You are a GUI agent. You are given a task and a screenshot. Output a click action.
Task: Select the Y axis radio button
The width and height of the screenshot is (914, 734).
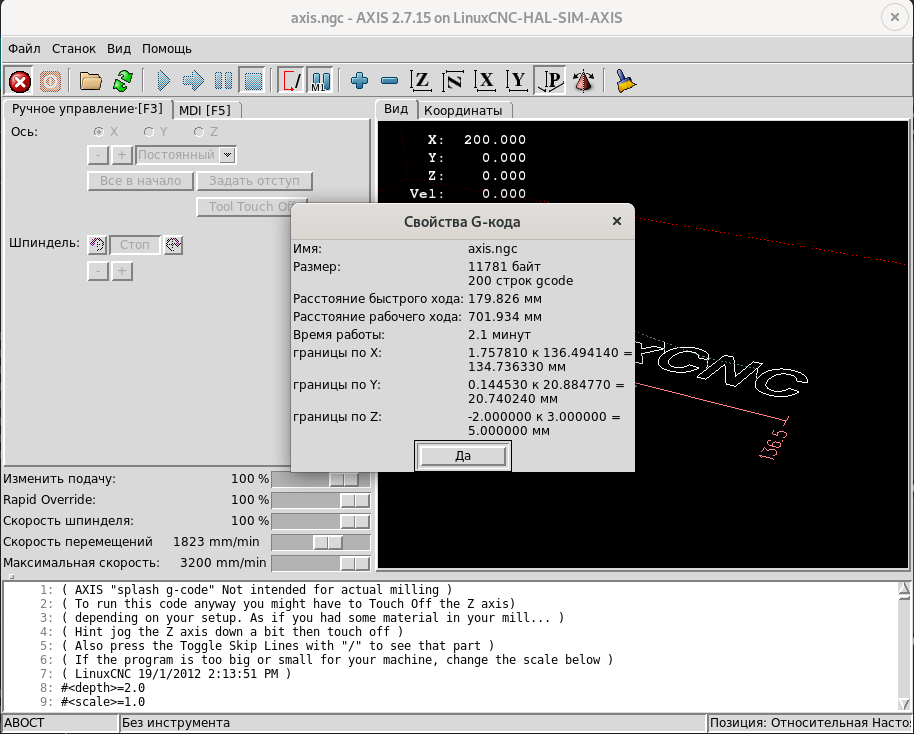click(149, 132)
